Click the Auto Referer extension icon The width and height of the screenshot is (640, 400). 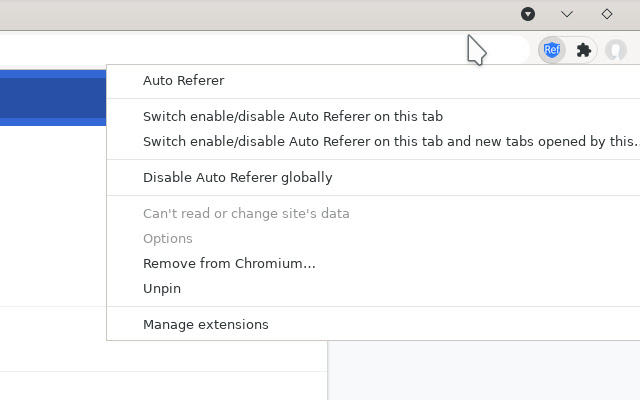pyautogui.click(x=551, y=50)
